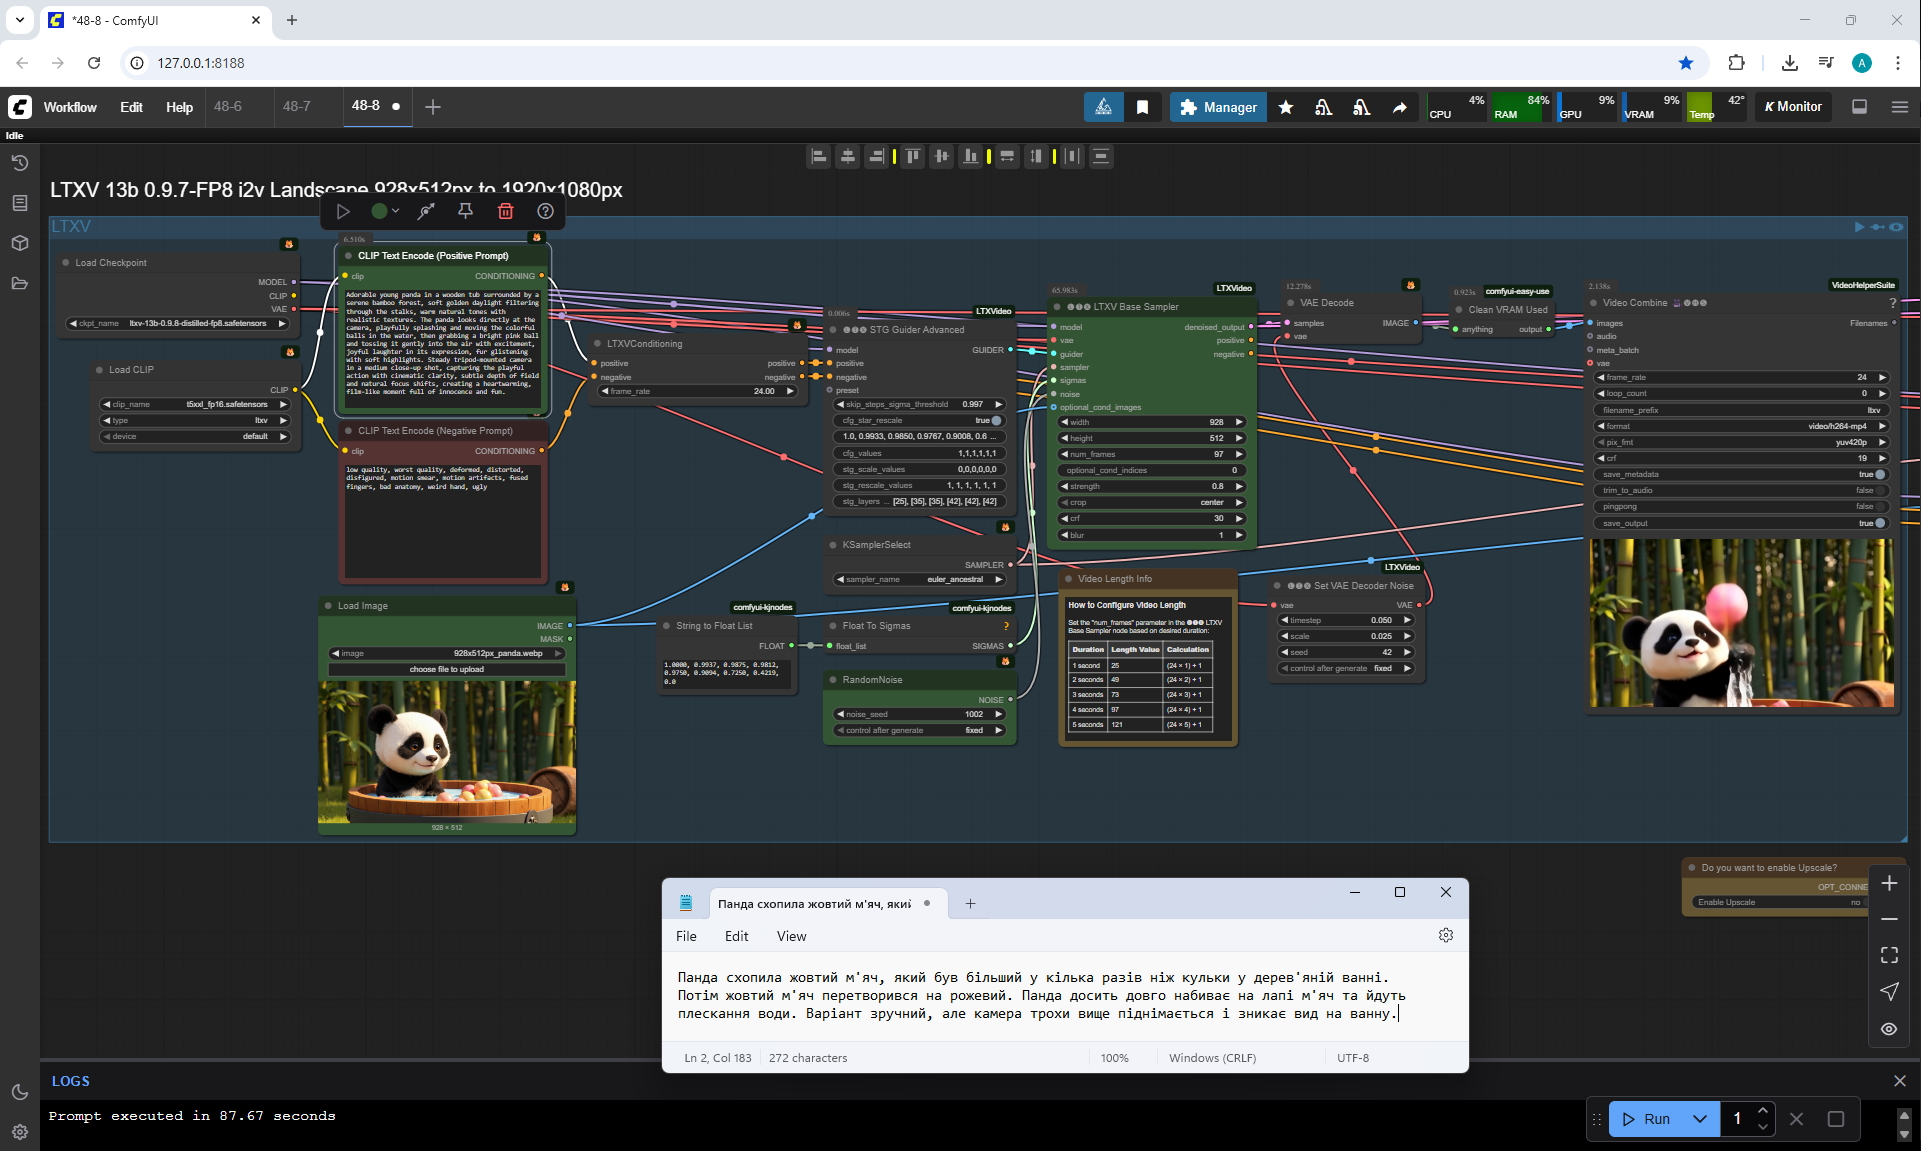The width and height of the screenshot is (1921, 1151).
Task: Open the node library cube icon
Action: tap(19, 243)
